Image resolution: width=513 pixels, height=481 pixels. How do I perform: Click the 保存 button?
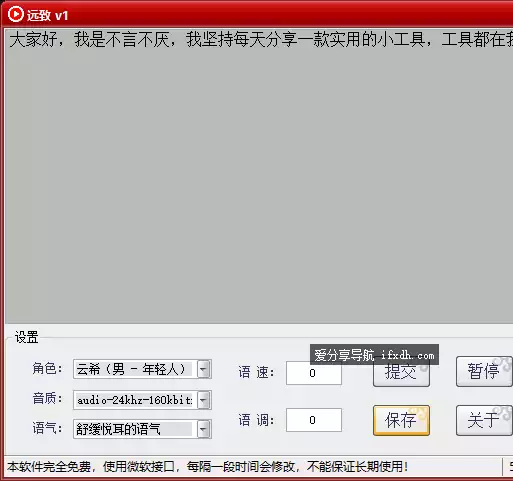401,420
